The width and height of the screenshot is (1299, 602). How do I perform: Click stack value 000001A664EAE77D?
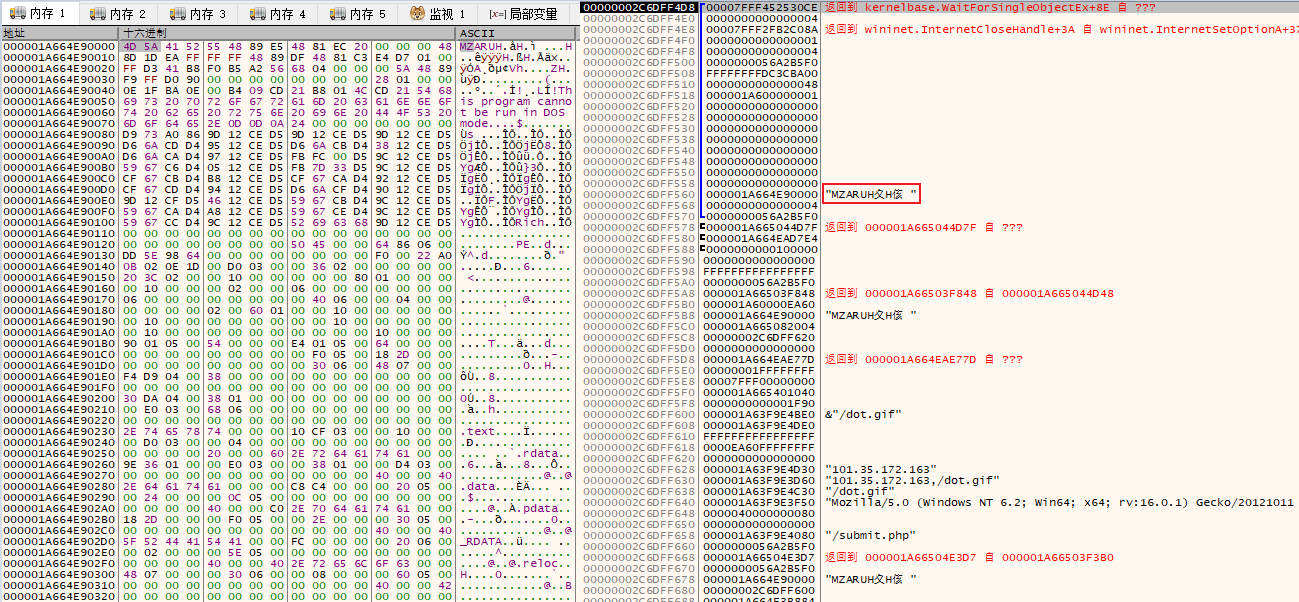point(761,359)
